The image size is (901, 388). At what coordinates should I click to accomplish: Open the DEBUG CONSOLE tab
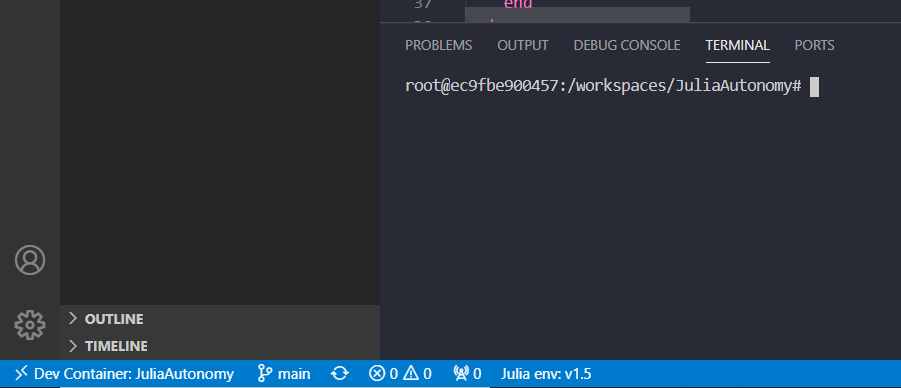pyautogui.click(x=627, y=45)
